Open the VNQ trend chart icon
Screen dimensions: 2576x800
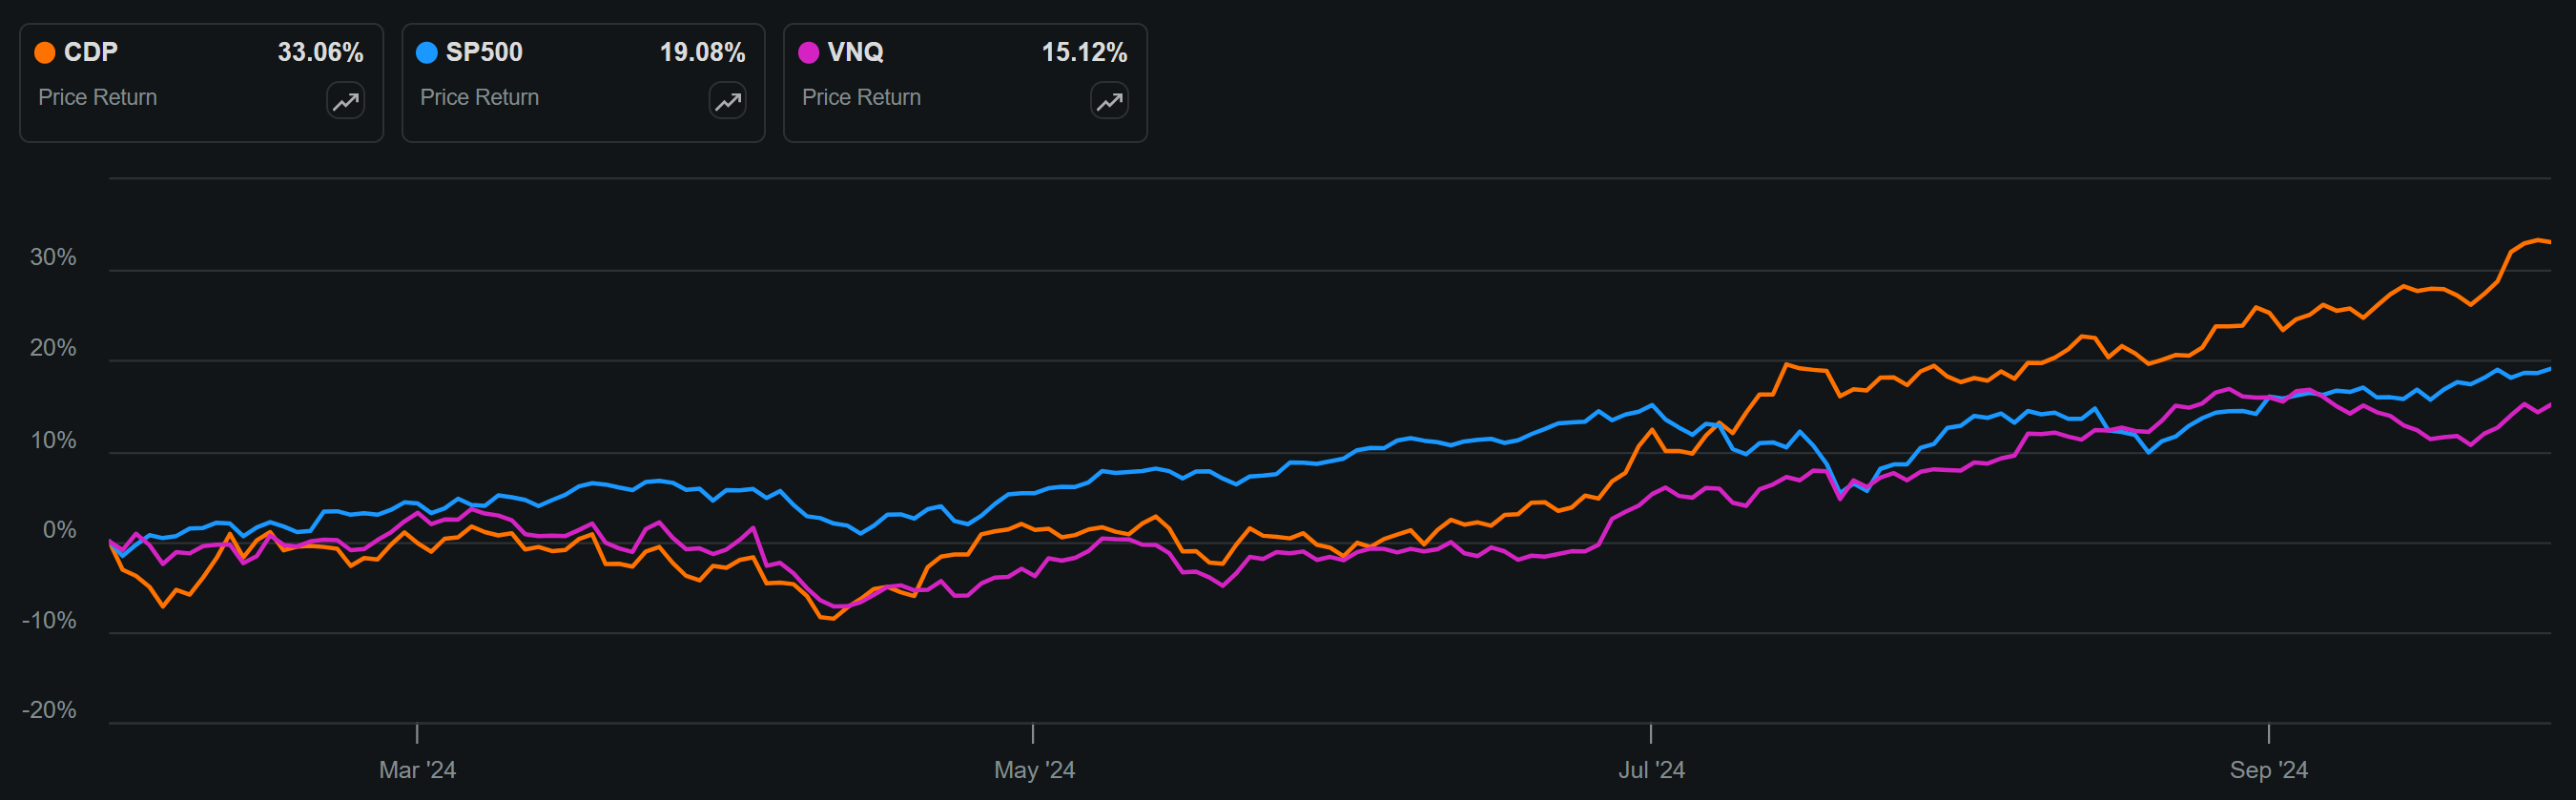[x=1110, y=101]
